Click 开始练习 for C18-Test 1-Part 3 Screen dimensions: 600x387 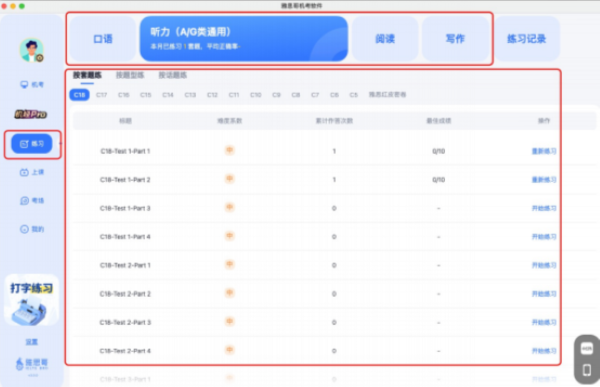pyautogui.click(x=544, y=208)
